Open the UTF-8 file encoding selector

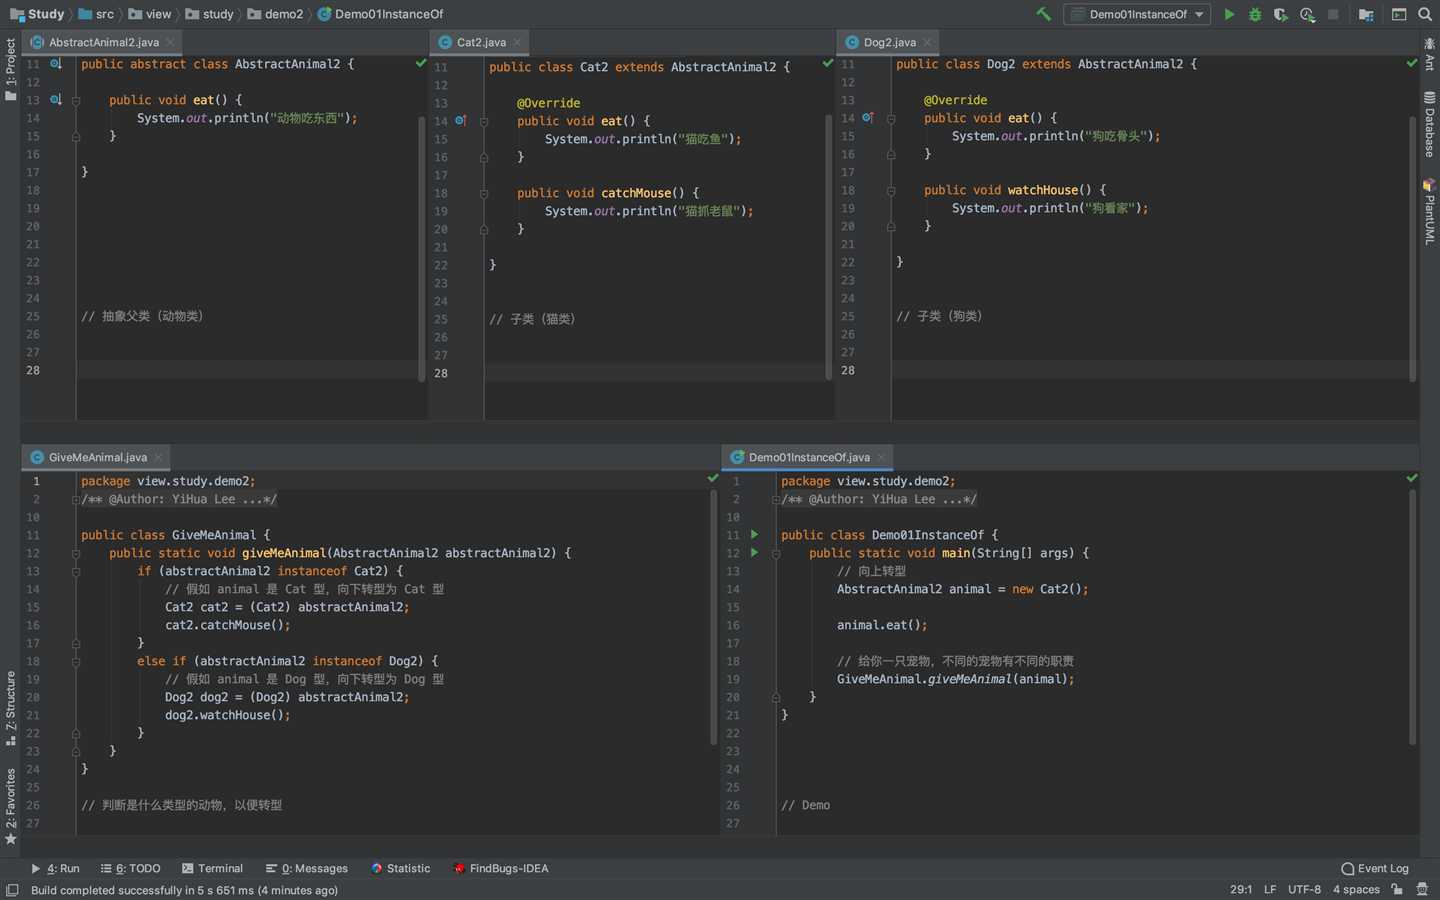click(1304, 890)
